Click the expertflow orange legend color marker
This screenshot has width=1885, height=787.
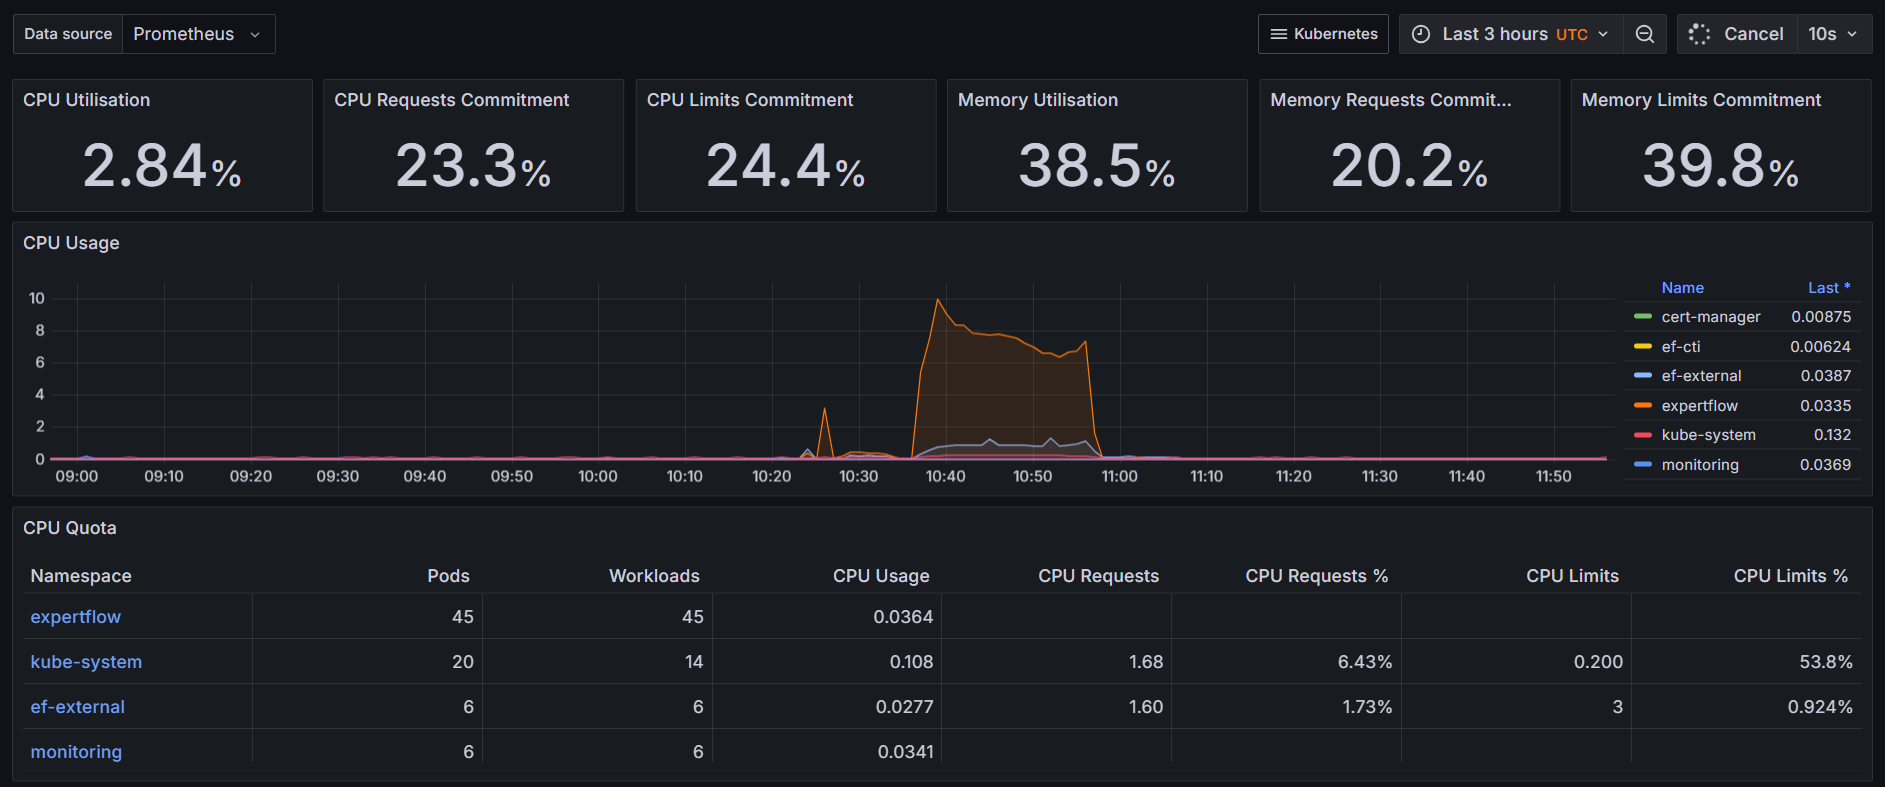coord(1642,406)
